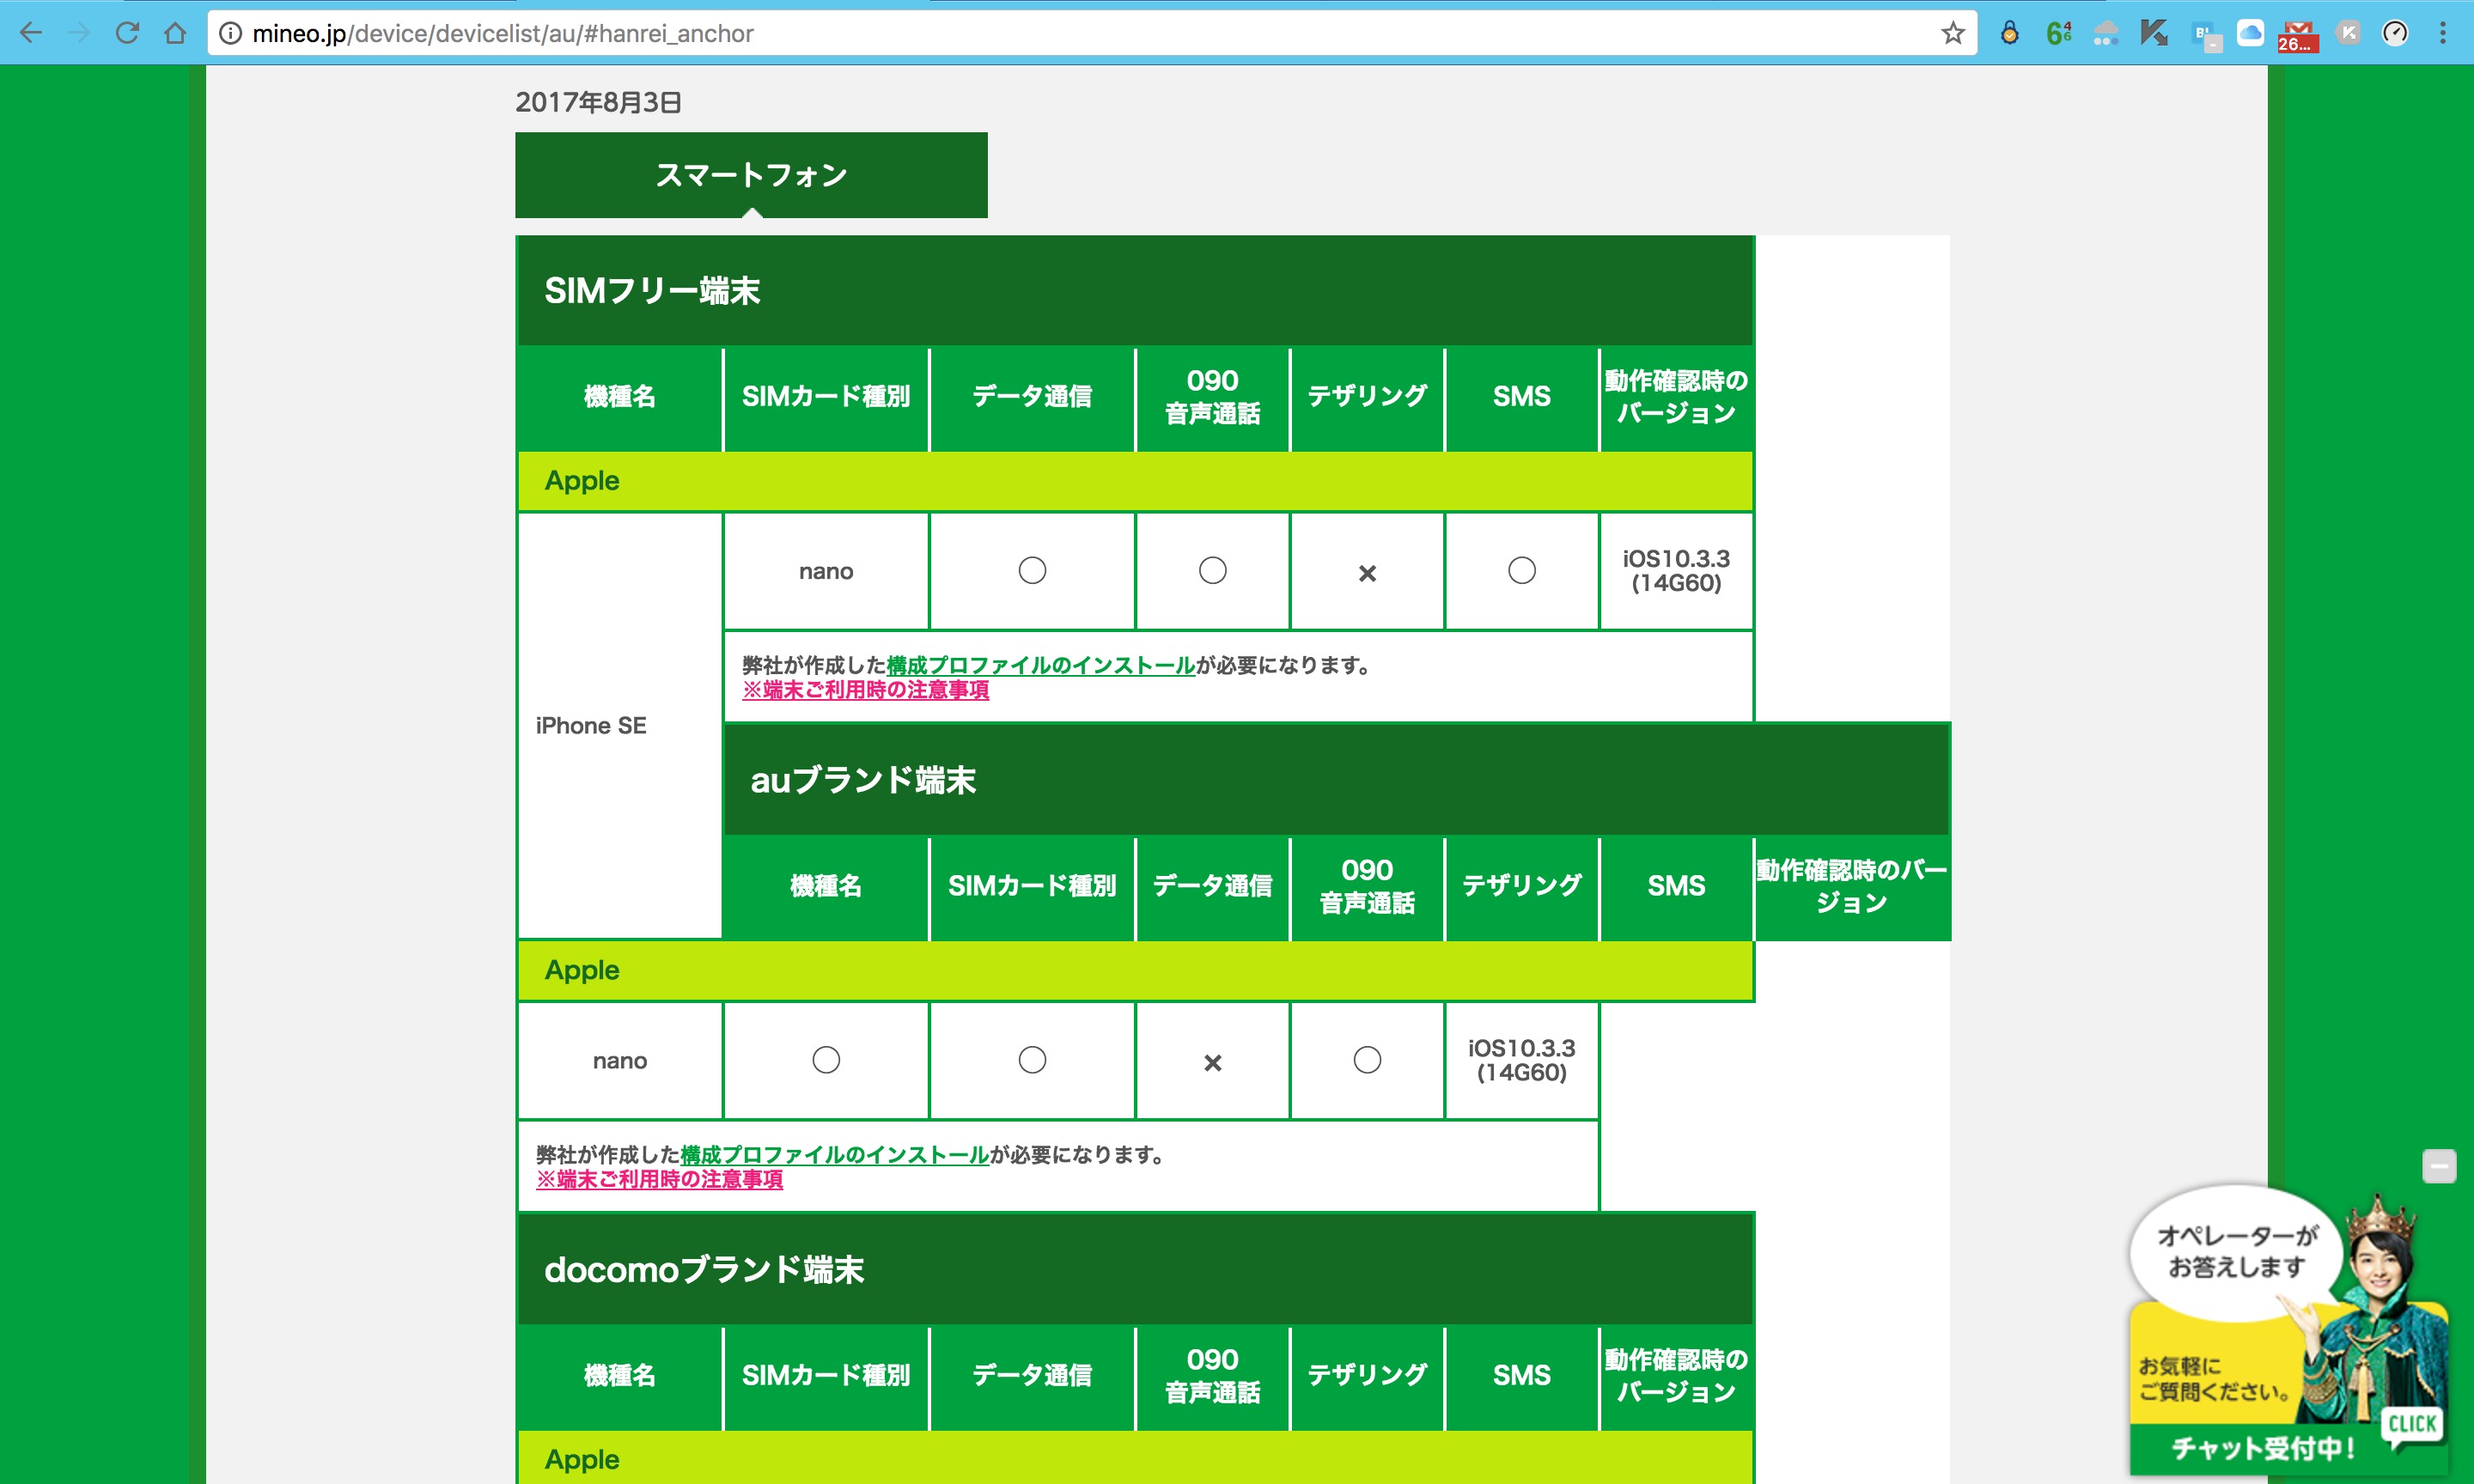The width and height of the screenshot is (2474, 1484).
Task: Click the padlock badge extension icon
Action: pos(2009,33)
